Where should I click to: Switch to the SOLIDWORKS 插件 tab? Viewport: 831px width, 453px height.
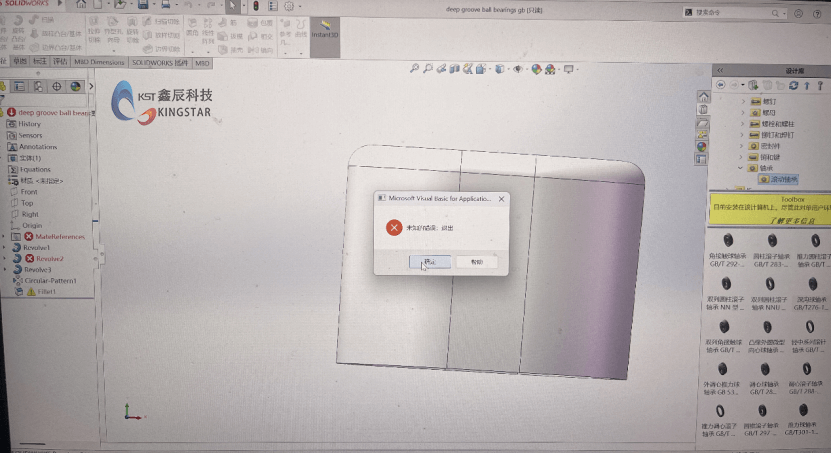click(160, 63)
